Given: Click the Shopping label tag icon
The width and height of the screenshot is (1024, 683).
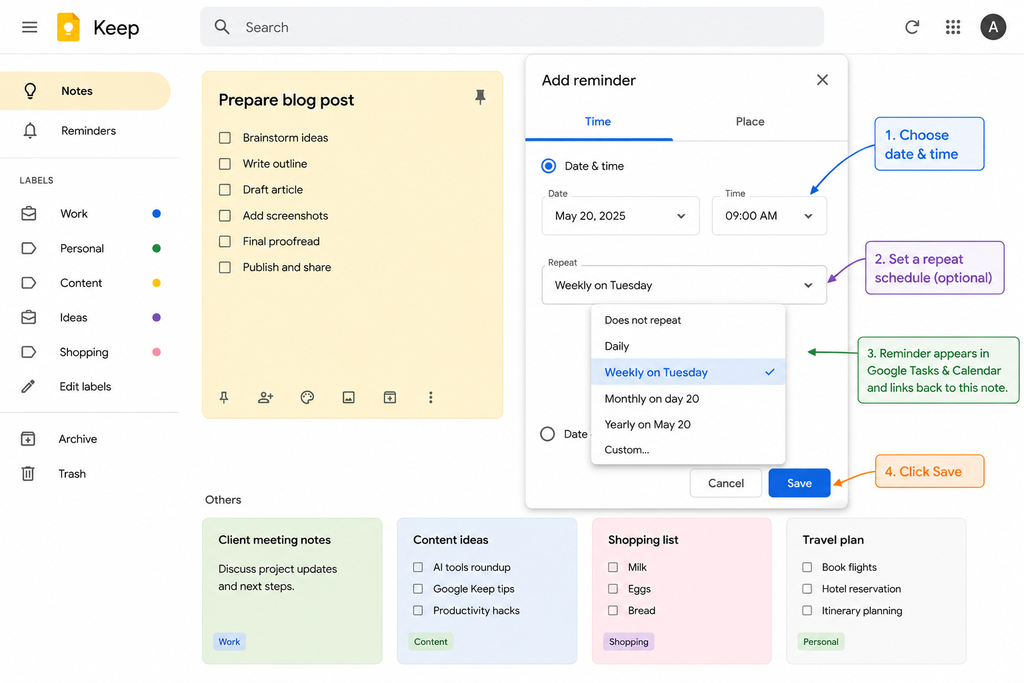Looking at the screenshot, I should pyautogui.click(x=29, y=352).
